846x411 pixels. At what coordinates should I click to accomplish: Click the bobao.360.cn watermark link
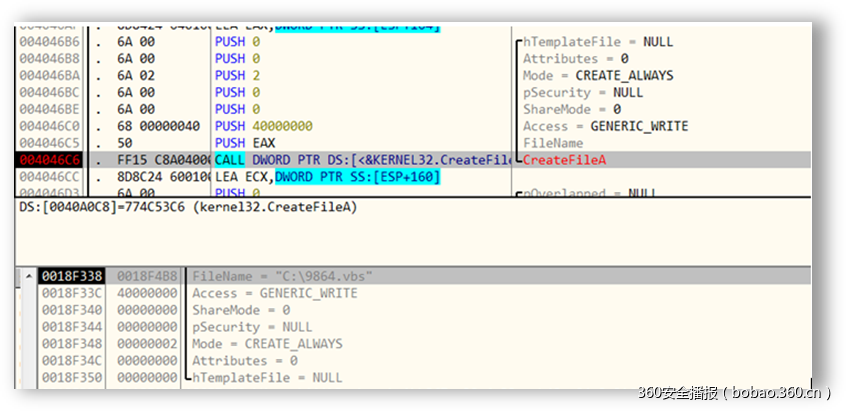pyautogui.click(x=740, y=392)
